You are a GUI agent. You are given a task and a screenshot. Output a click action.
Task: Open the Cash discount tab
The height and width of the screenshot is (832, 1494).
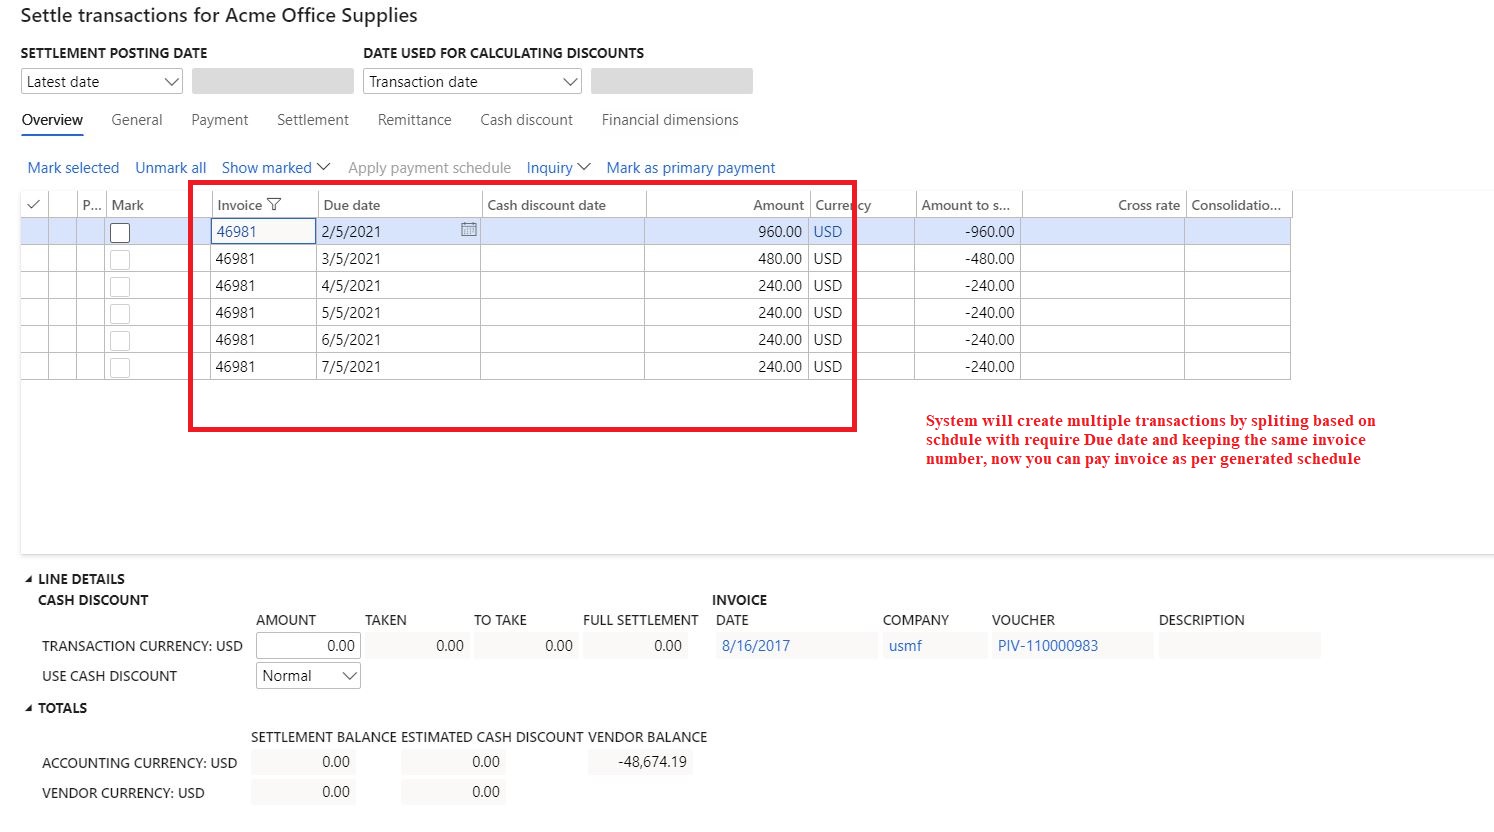click(x=526, y=119)
